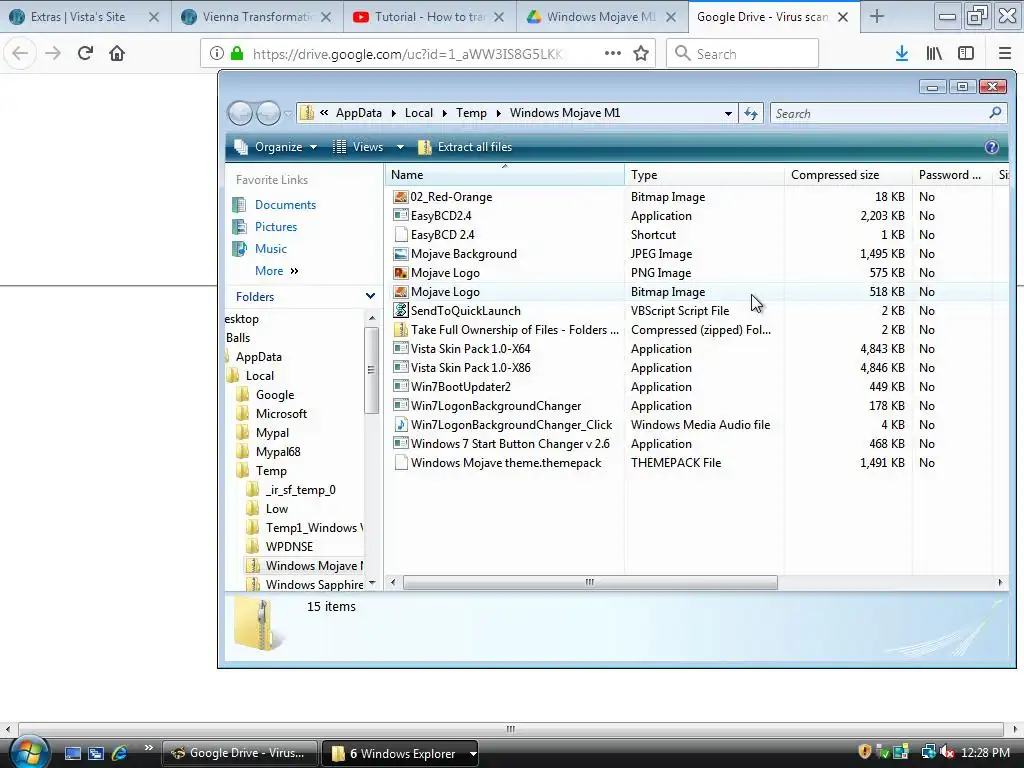
Task: Click the Explorer forward navigation button
Action: 268,114
